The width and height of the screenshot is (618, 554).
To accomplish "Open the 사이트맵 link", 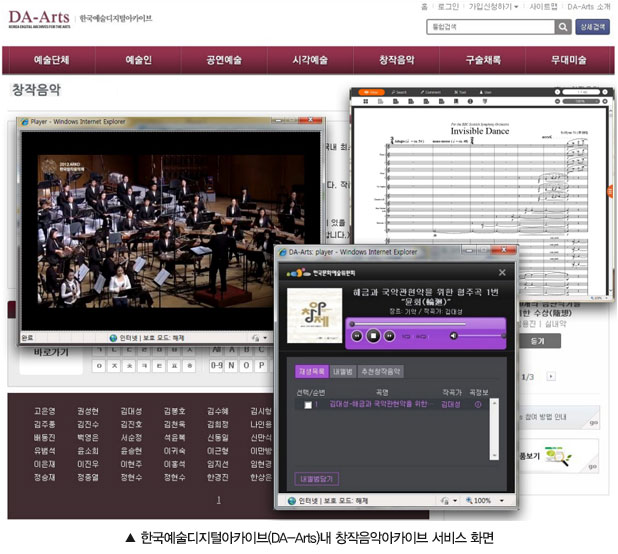I will pos(543,6).
